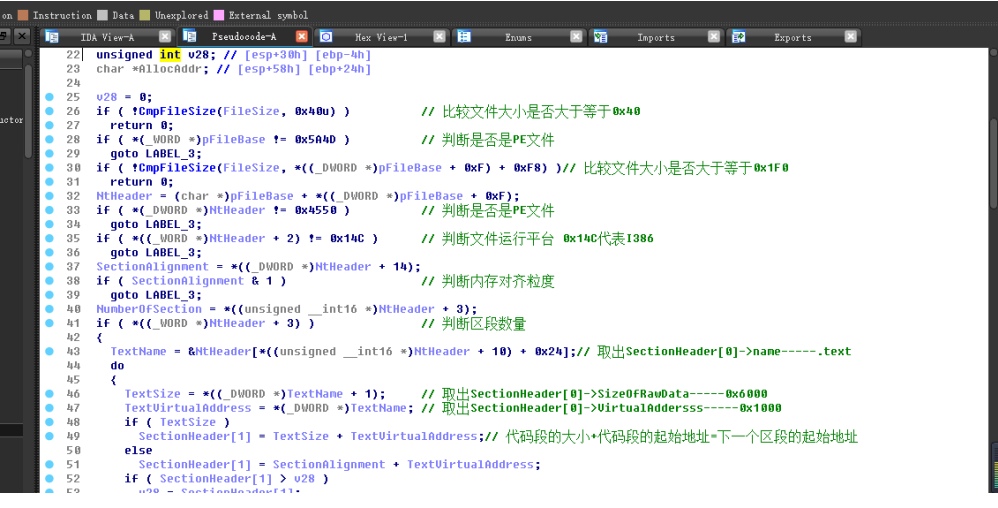Click SectionHeader[1] on line 49

point(195,437)
